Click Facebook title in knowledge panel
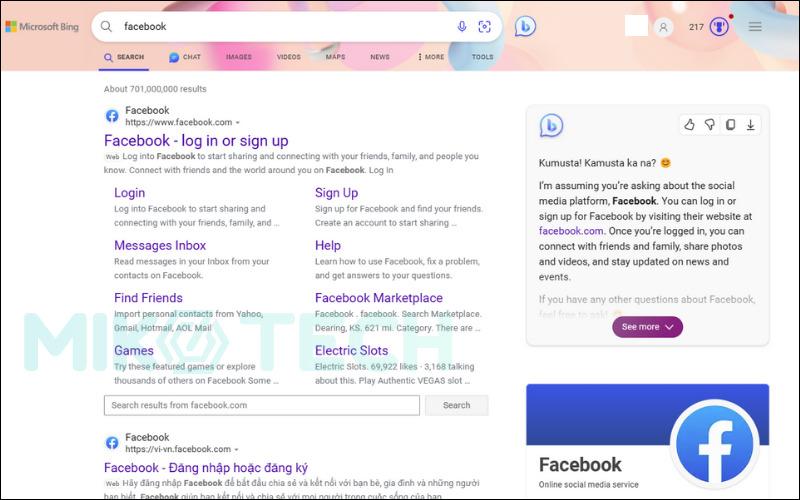Screen dimensions: 800x500 tap(580, 465)
